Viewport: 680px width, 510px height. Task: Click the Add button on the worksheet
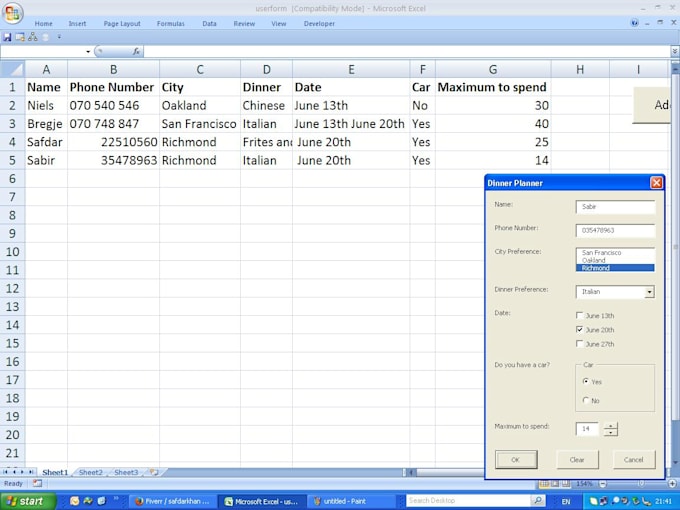652,105
